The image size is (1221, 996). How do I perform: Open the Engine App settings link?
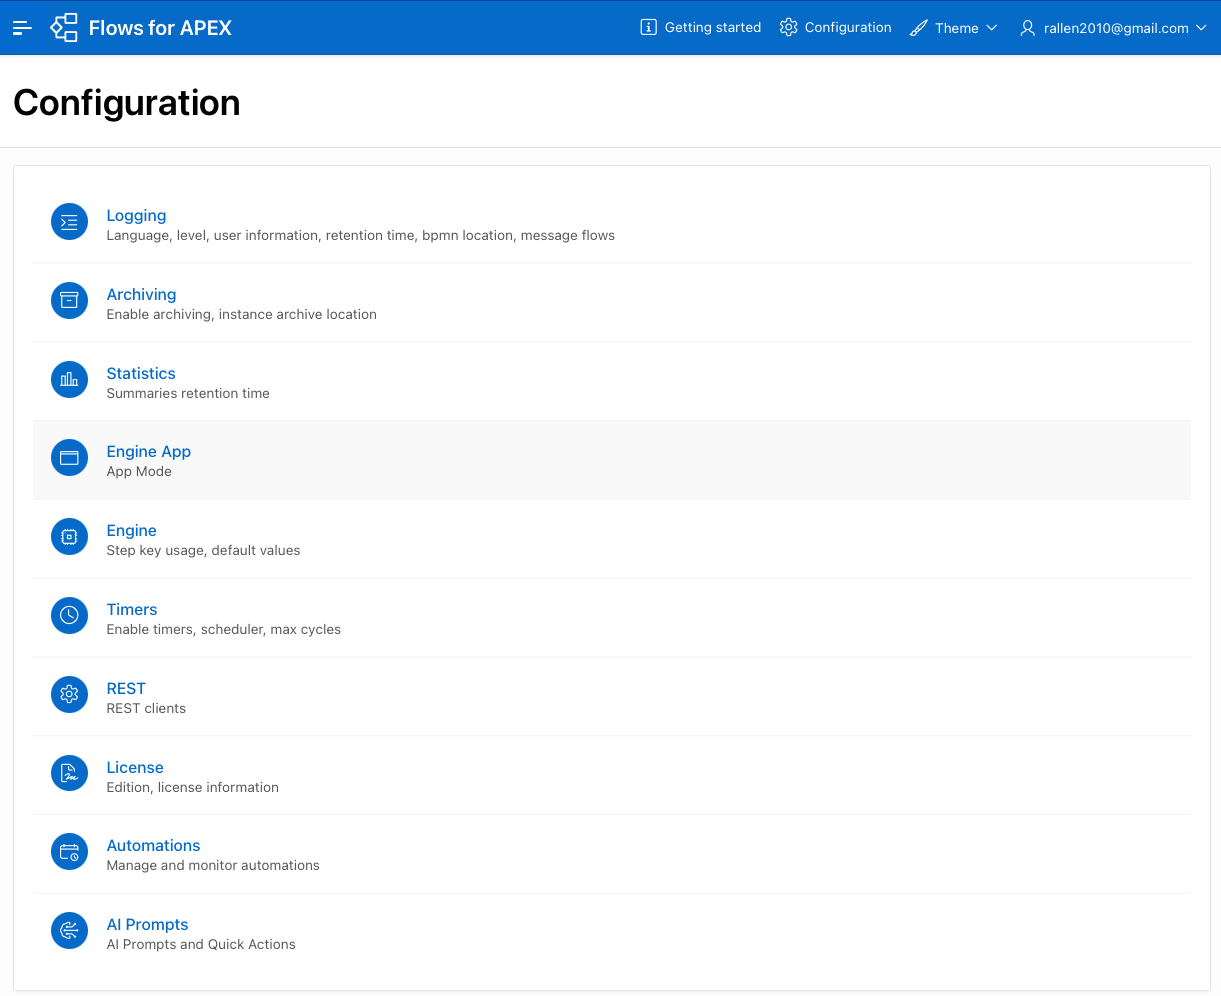point(149,452)
